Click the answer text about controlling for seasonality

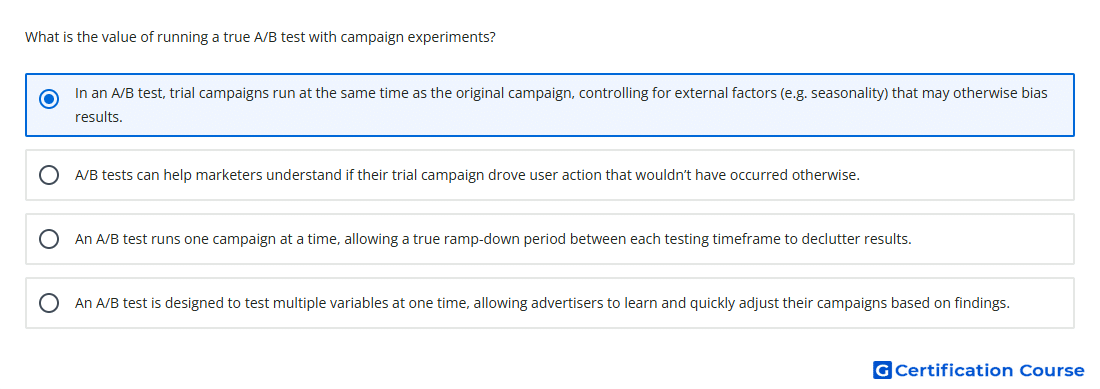tap(561, 105)
